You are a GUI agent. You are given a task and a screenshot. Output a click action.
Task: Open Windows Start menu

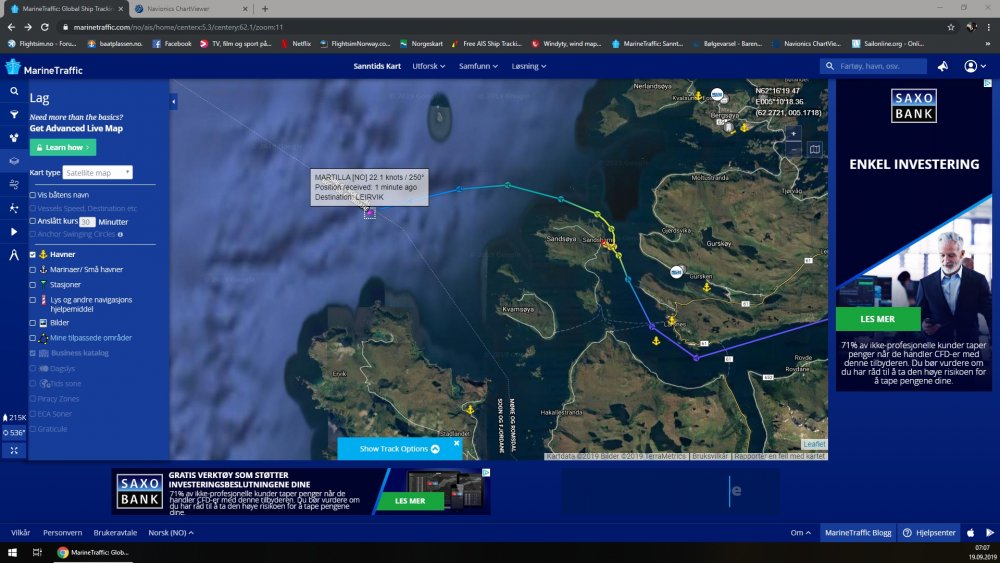(x=12, y=552)
